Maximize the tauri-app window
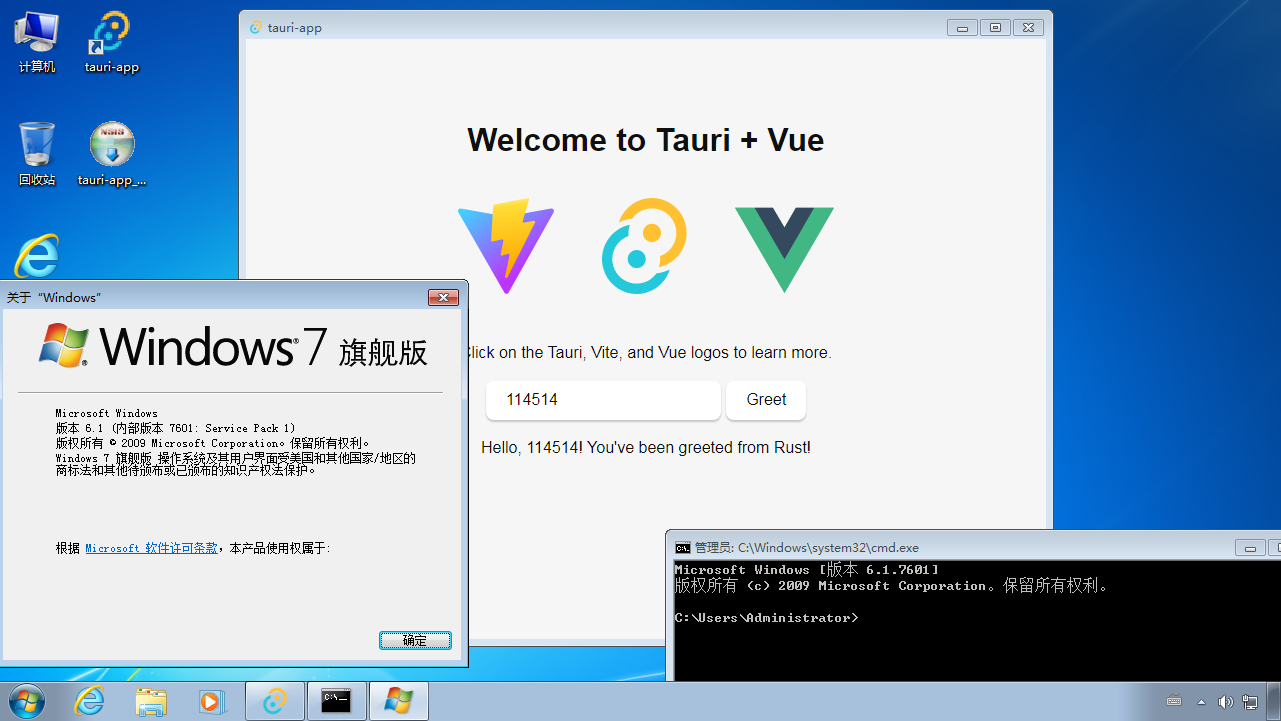 pyautogui.click(x=995, y=28)
